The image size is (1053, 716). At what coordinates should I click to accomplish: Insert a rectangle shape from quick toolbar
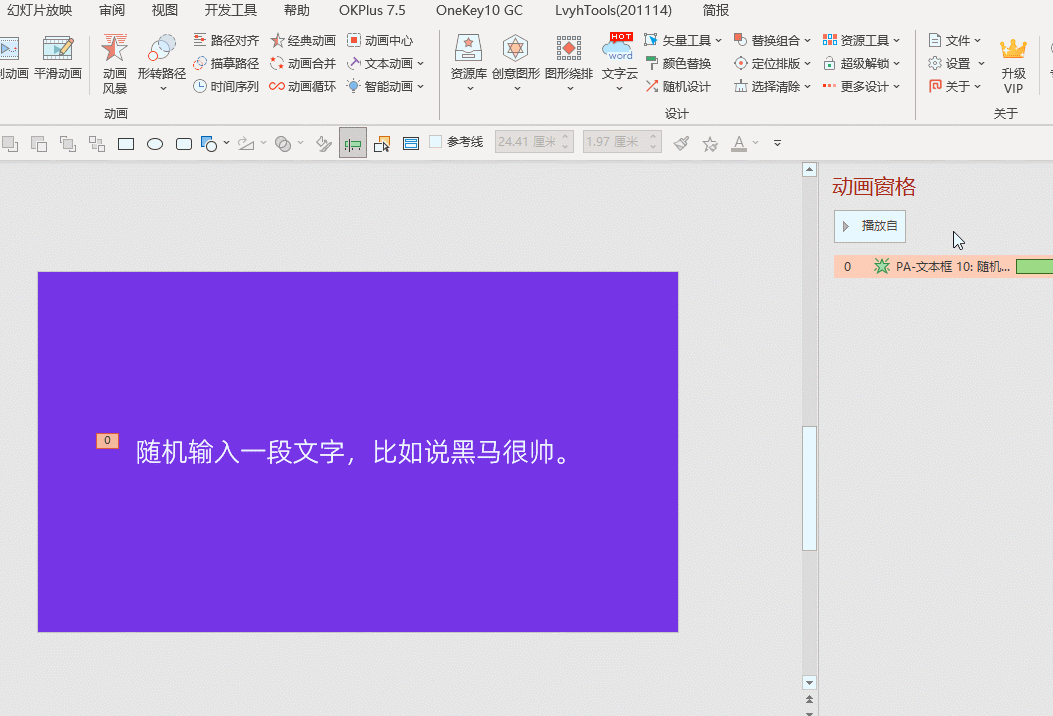click(x=126, y=143)
